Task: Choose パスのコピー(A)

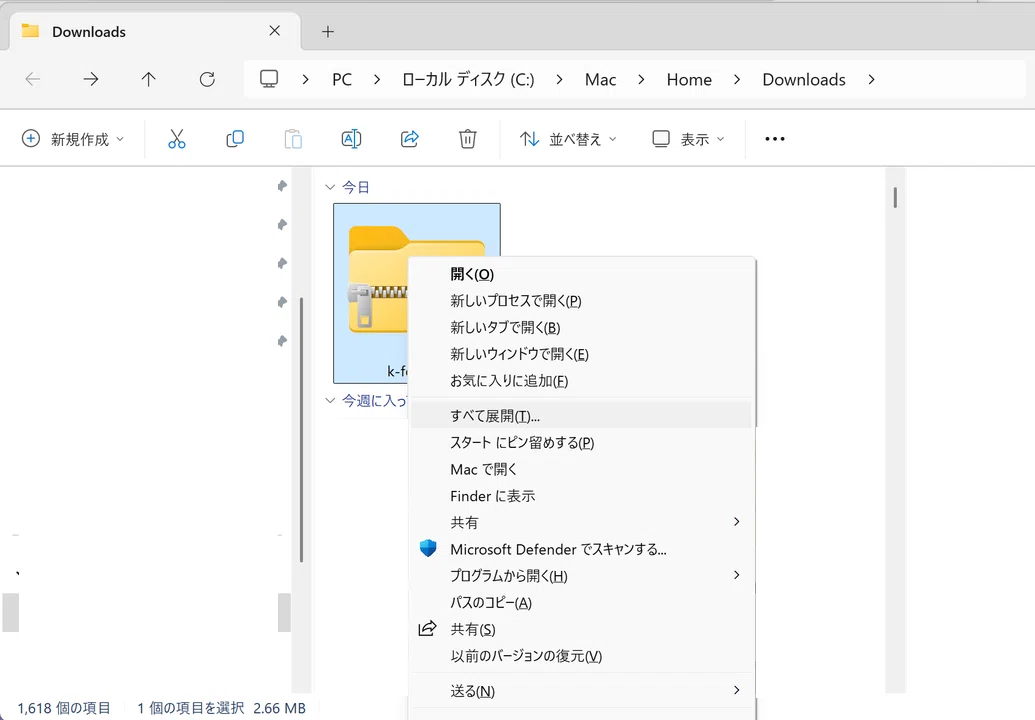Action: point(581,603)
